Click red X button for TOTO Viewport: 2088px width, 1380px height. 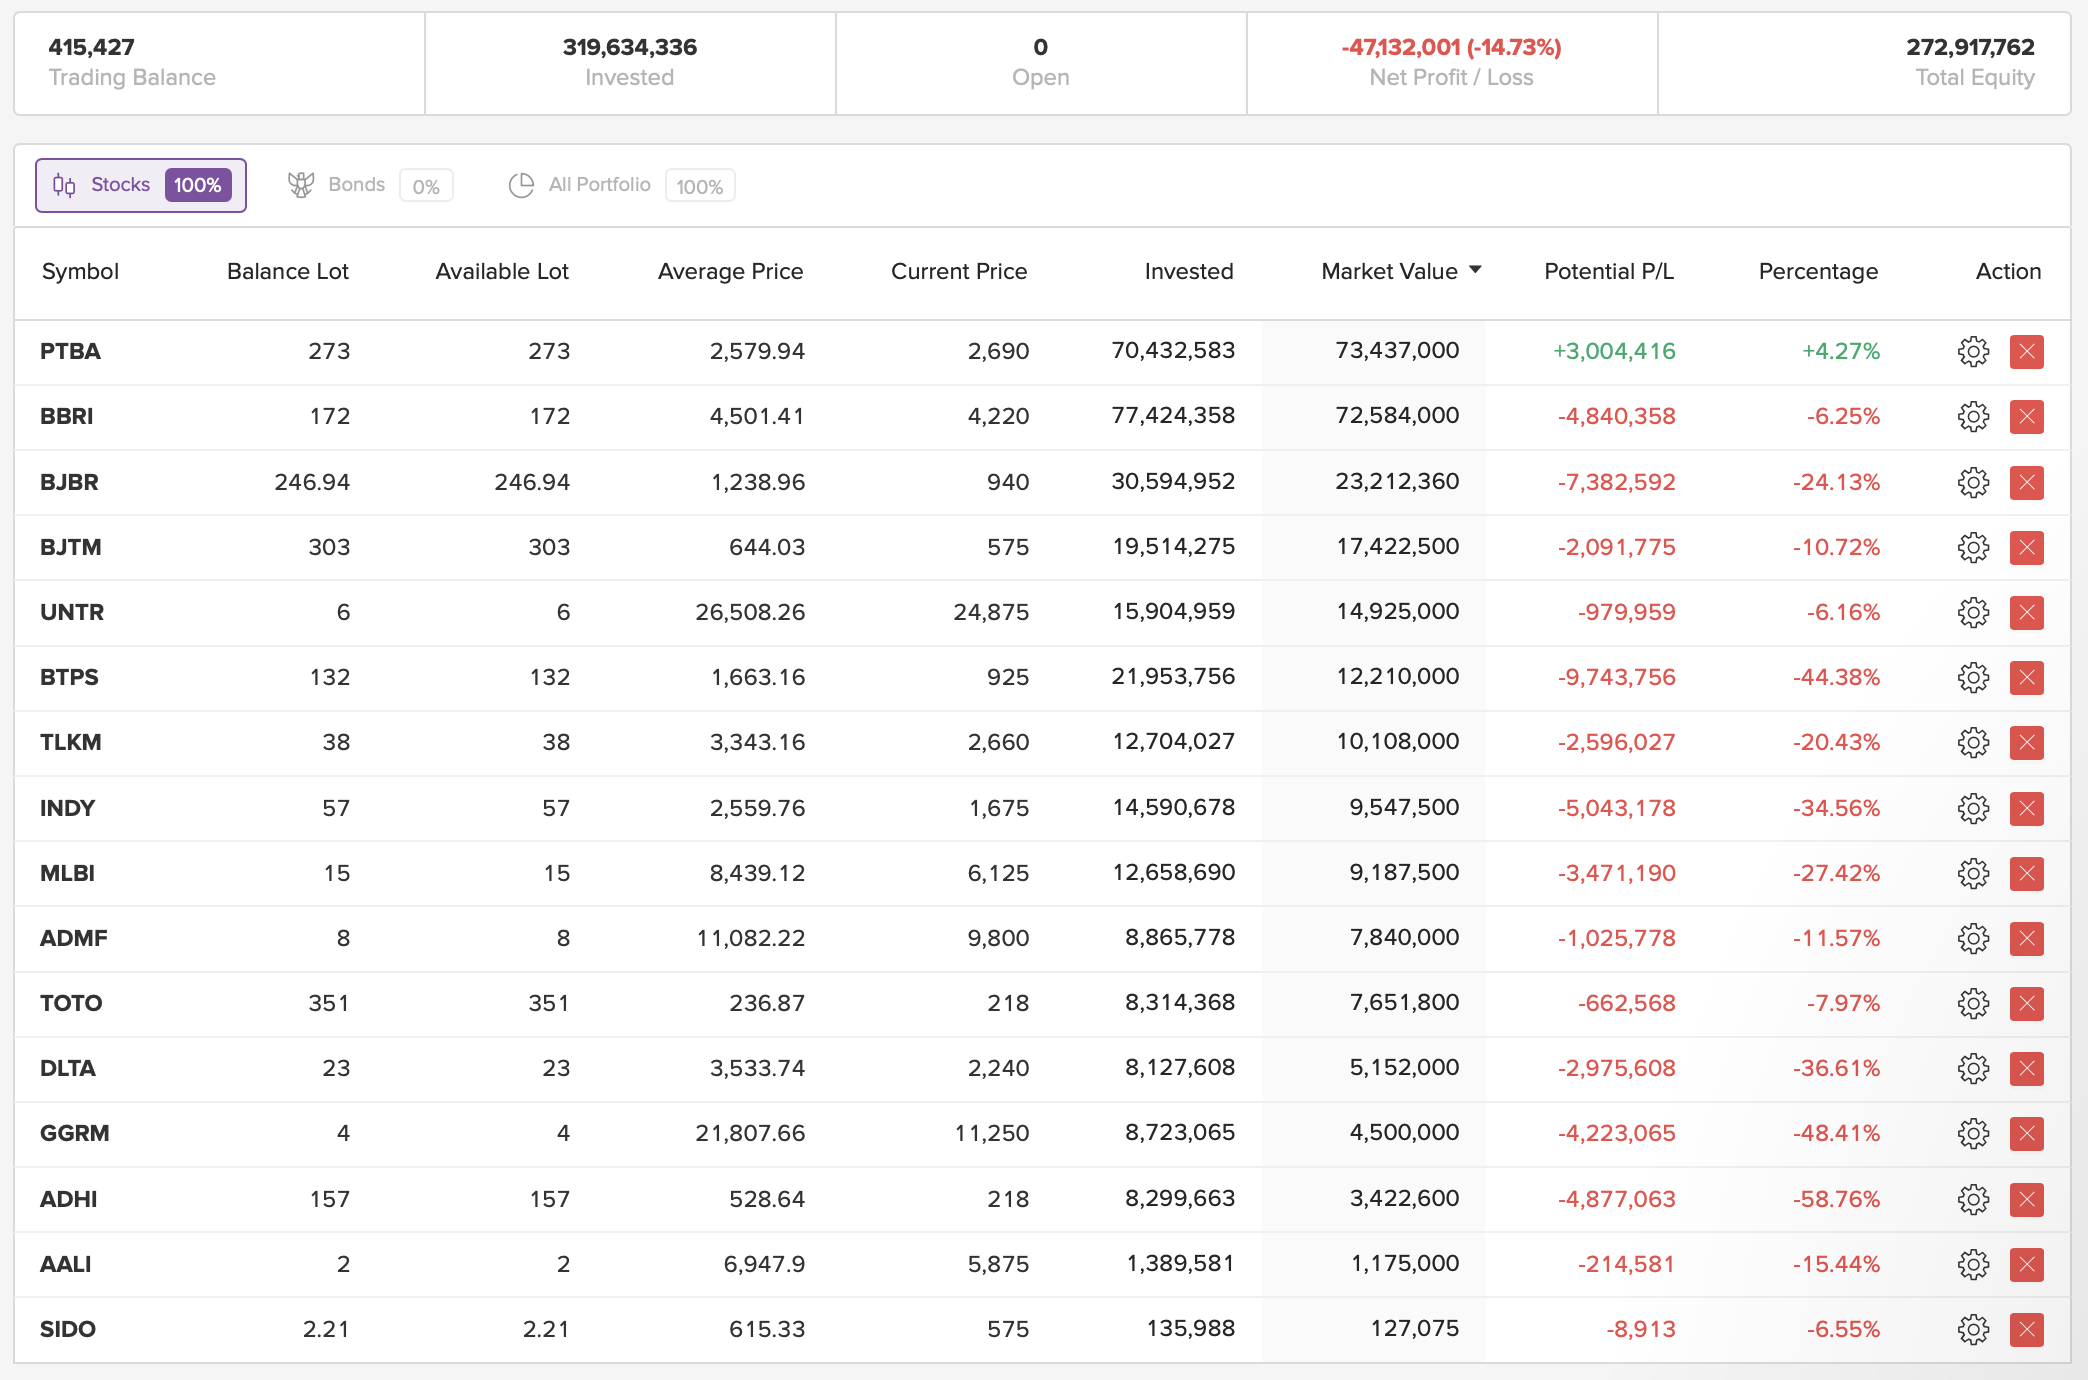tap(2027, 1003)
